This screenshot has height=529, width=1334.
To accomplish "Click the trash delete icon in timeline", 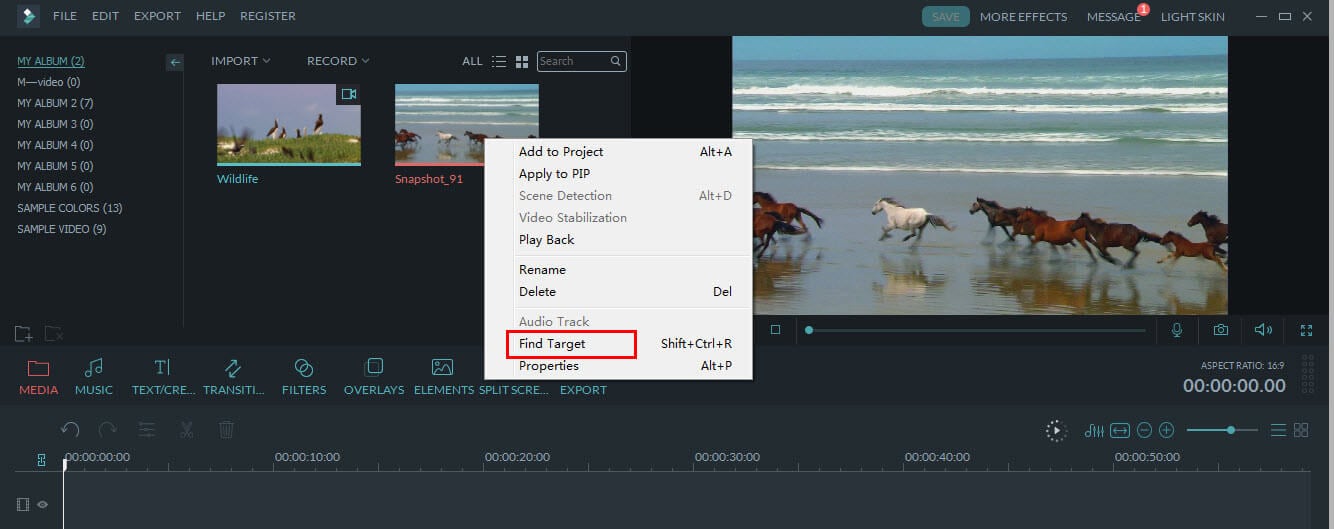I will (227, 430).
